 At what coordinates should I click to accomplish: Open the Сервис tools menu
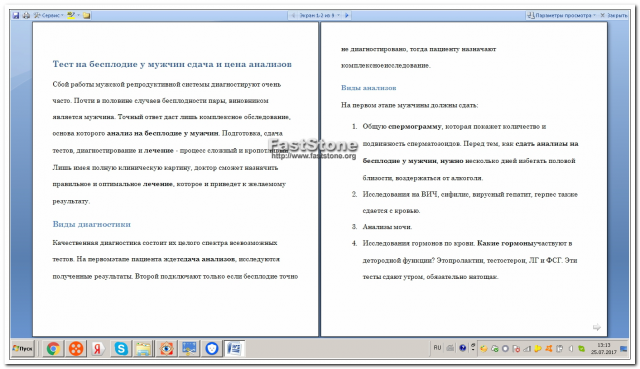pos(48,16)
